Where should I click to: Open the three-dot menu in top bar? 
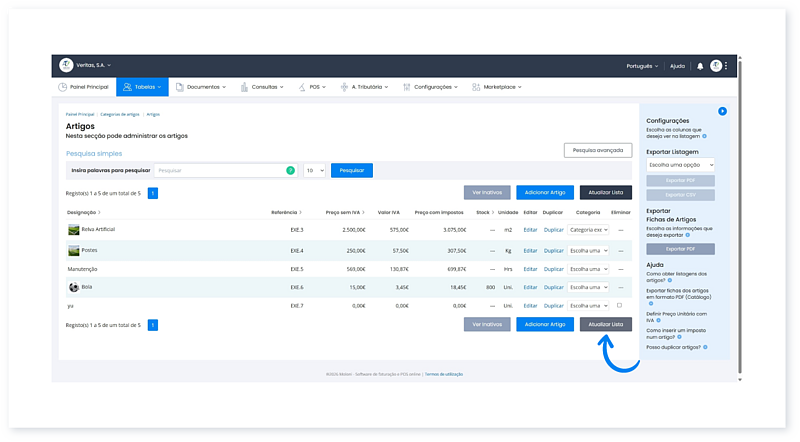tap(727, 66)
